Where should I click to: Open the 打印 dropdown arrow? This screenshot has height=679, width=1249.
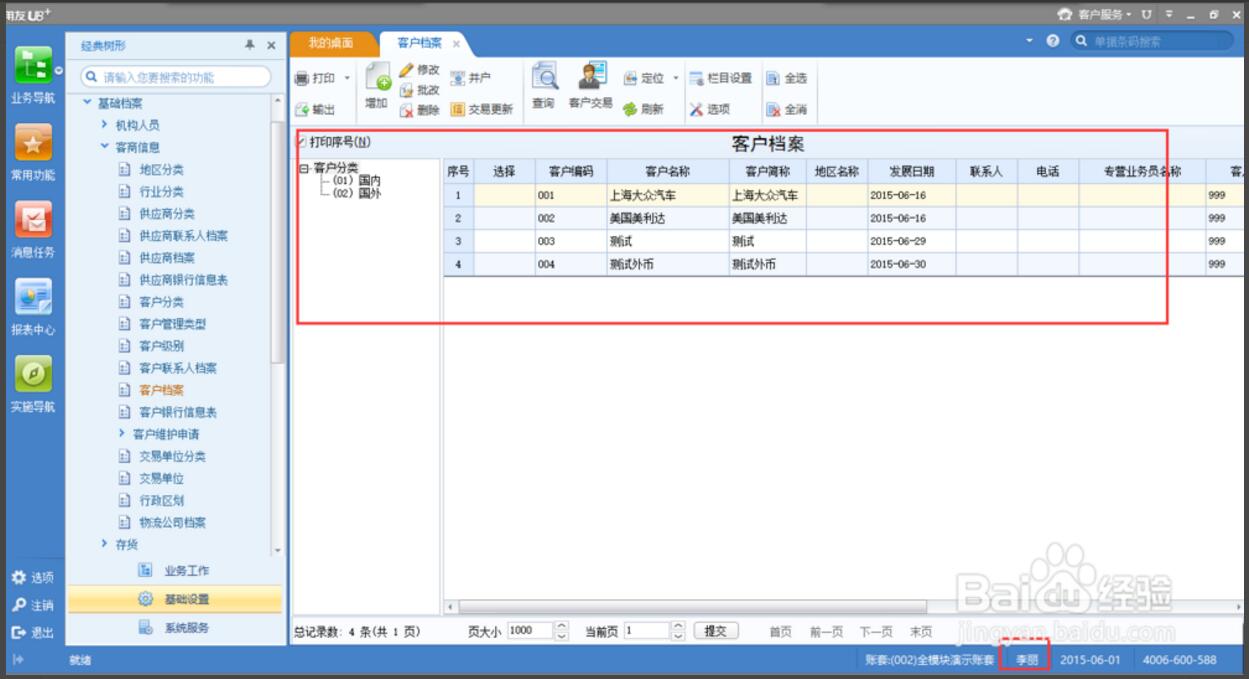click(348, 78)
